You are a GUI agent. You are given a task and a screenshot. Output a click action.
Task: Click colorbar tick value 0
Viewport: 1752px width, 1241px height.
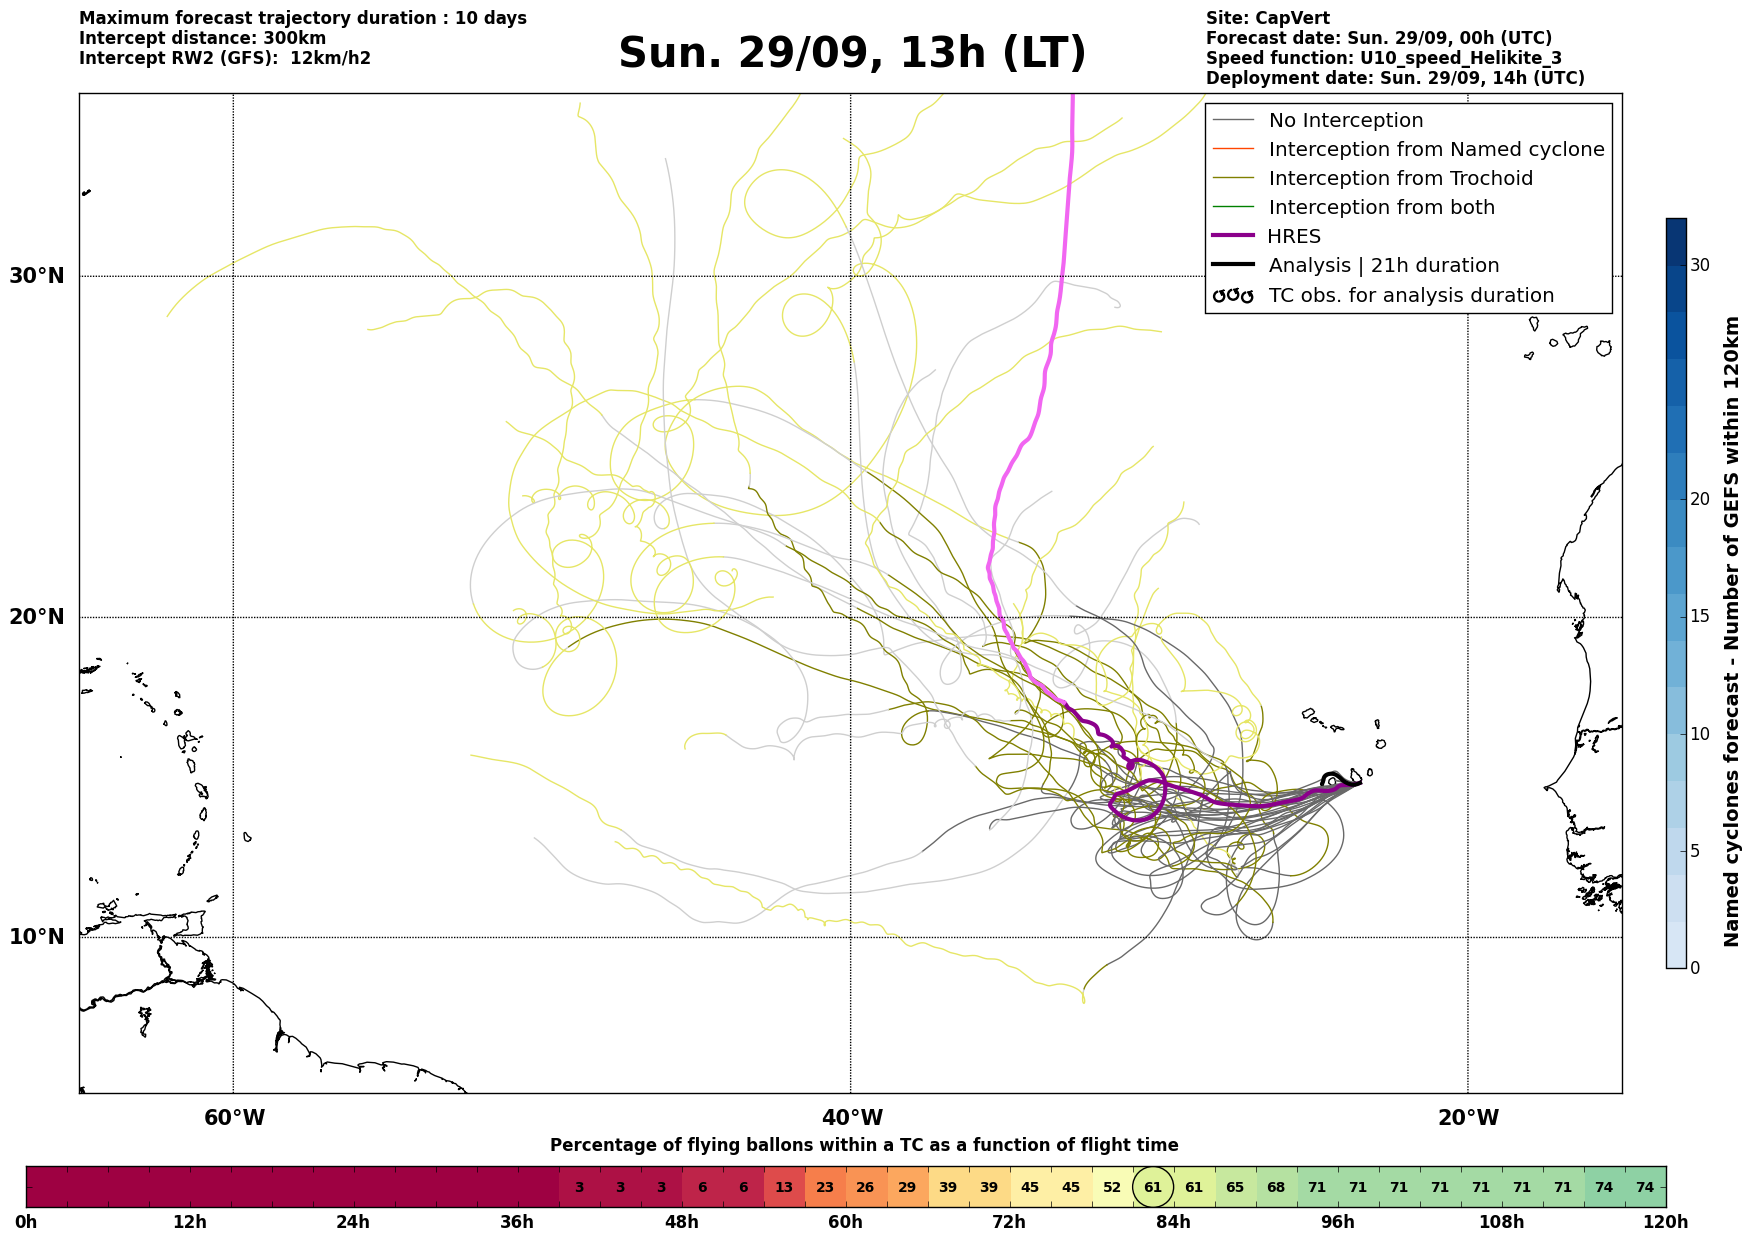click(1695, 968)
